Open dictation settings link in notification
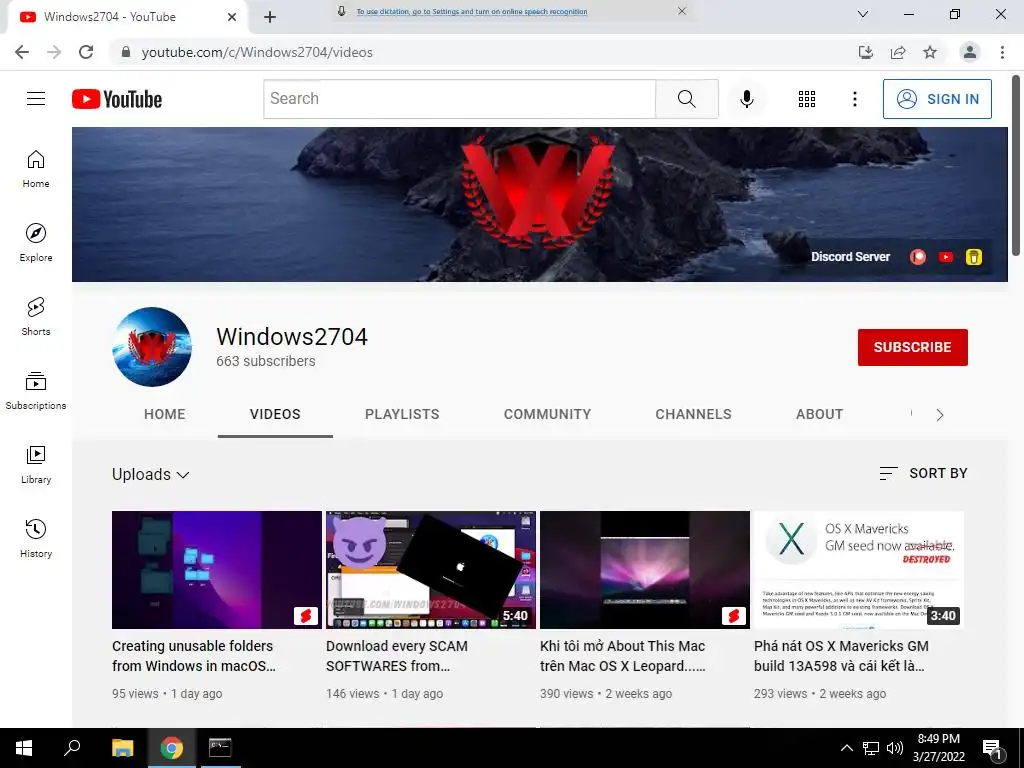 (472, 11)
